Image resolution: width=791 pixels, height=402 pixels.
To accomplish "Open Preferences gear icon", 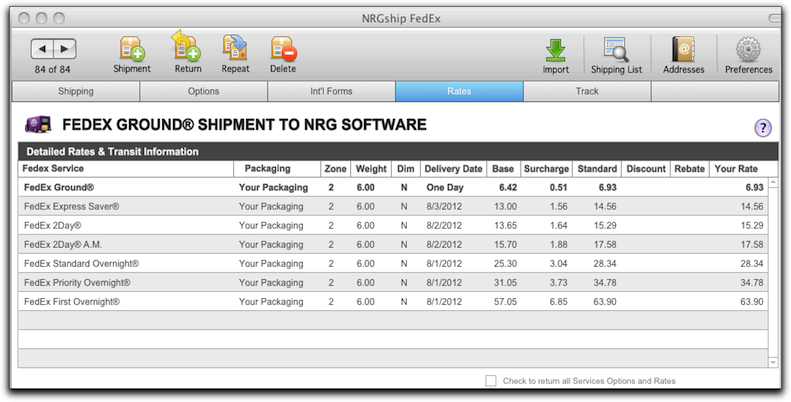I will tap(748, 49).
